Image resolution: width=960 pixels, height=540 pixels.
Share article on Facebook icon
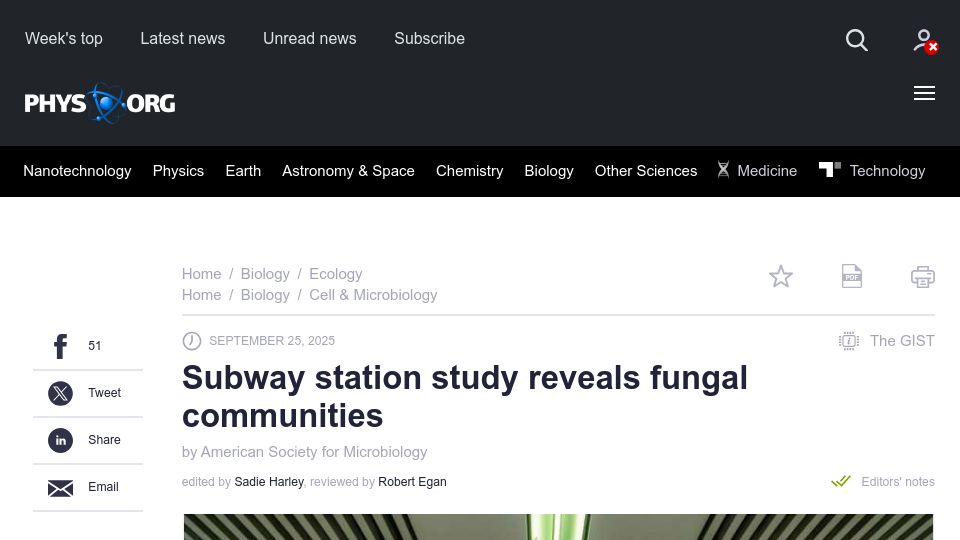(61, 347)
